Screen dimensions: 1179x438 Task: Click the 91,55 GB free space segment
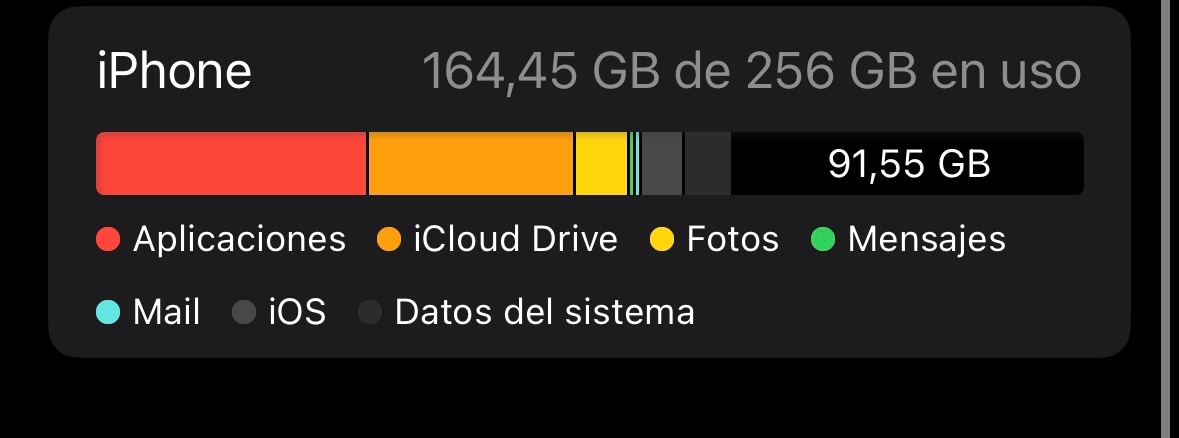click(908, 164)
